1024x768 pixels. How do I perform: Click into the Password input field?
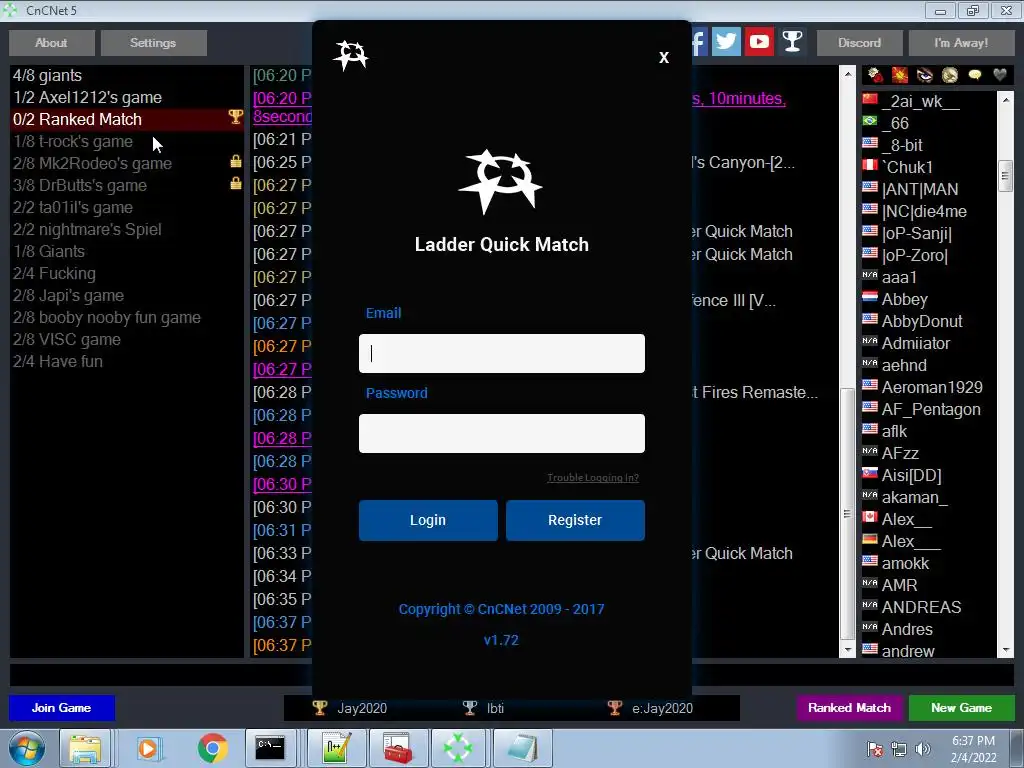point(502,433)
